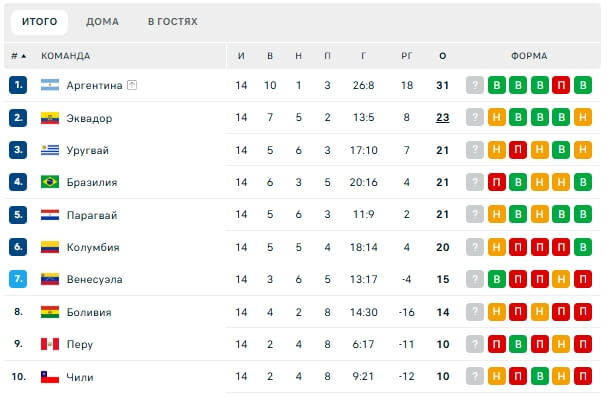The width and height of the screenshot is (612, 402).
Task: Sort standings by the РГ goal difference header
Action: pyautogui.click(x=406, y=56)
